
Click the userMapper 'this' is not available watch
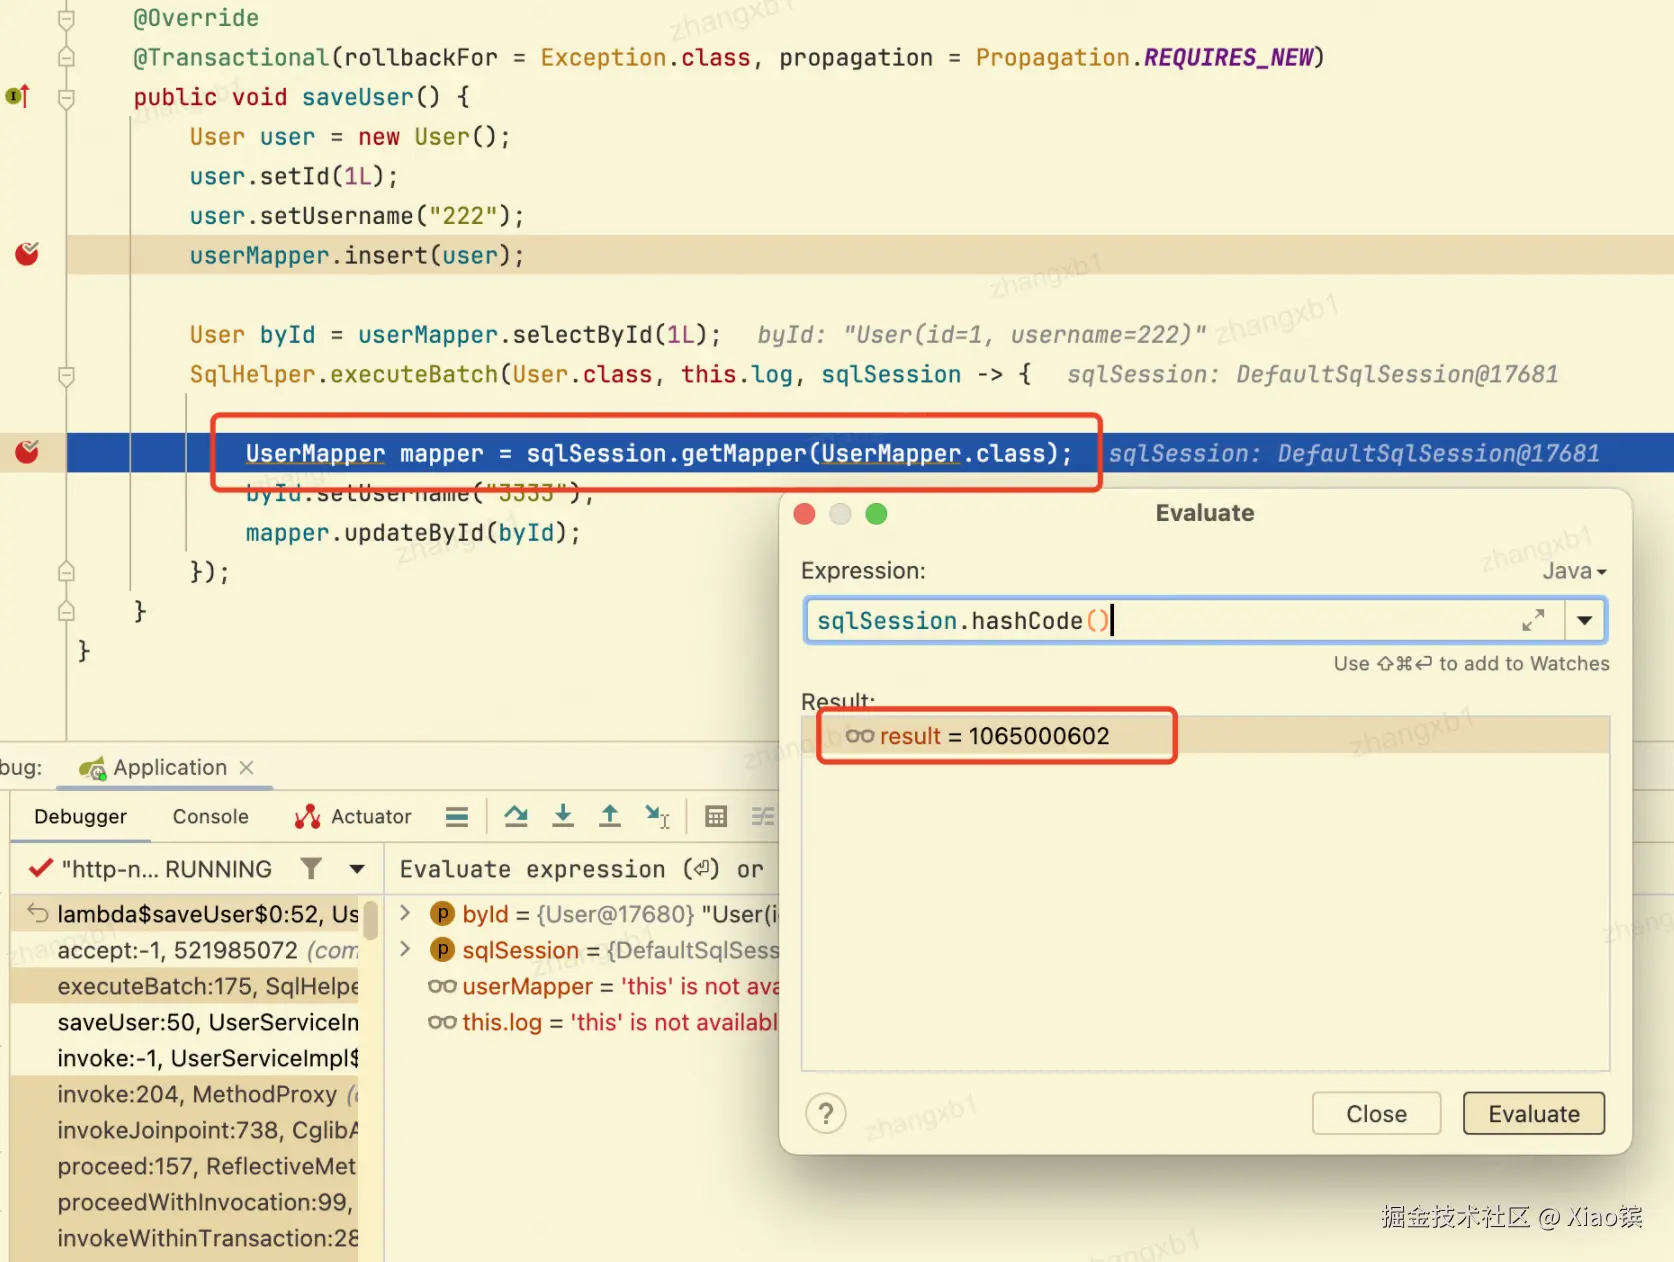(x=620, y=987)
